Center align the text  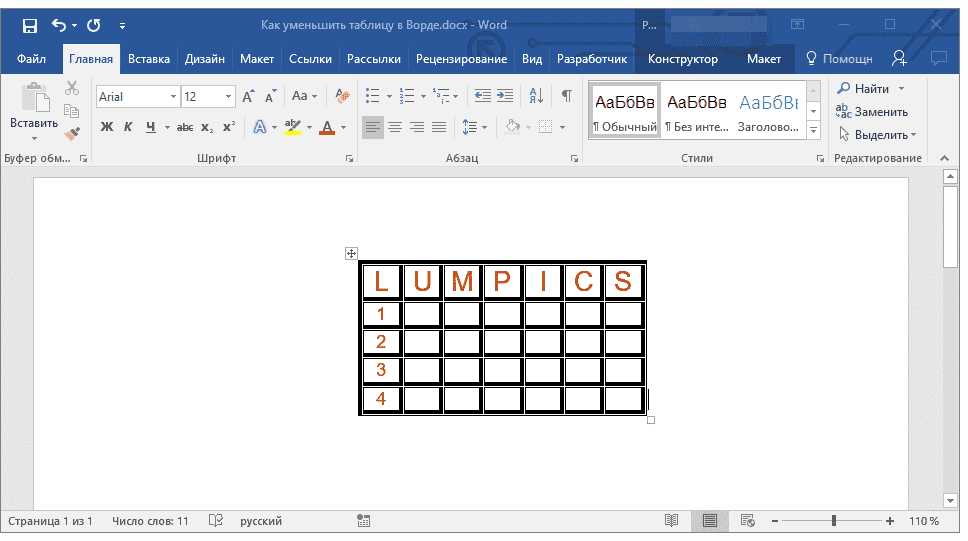395,127
